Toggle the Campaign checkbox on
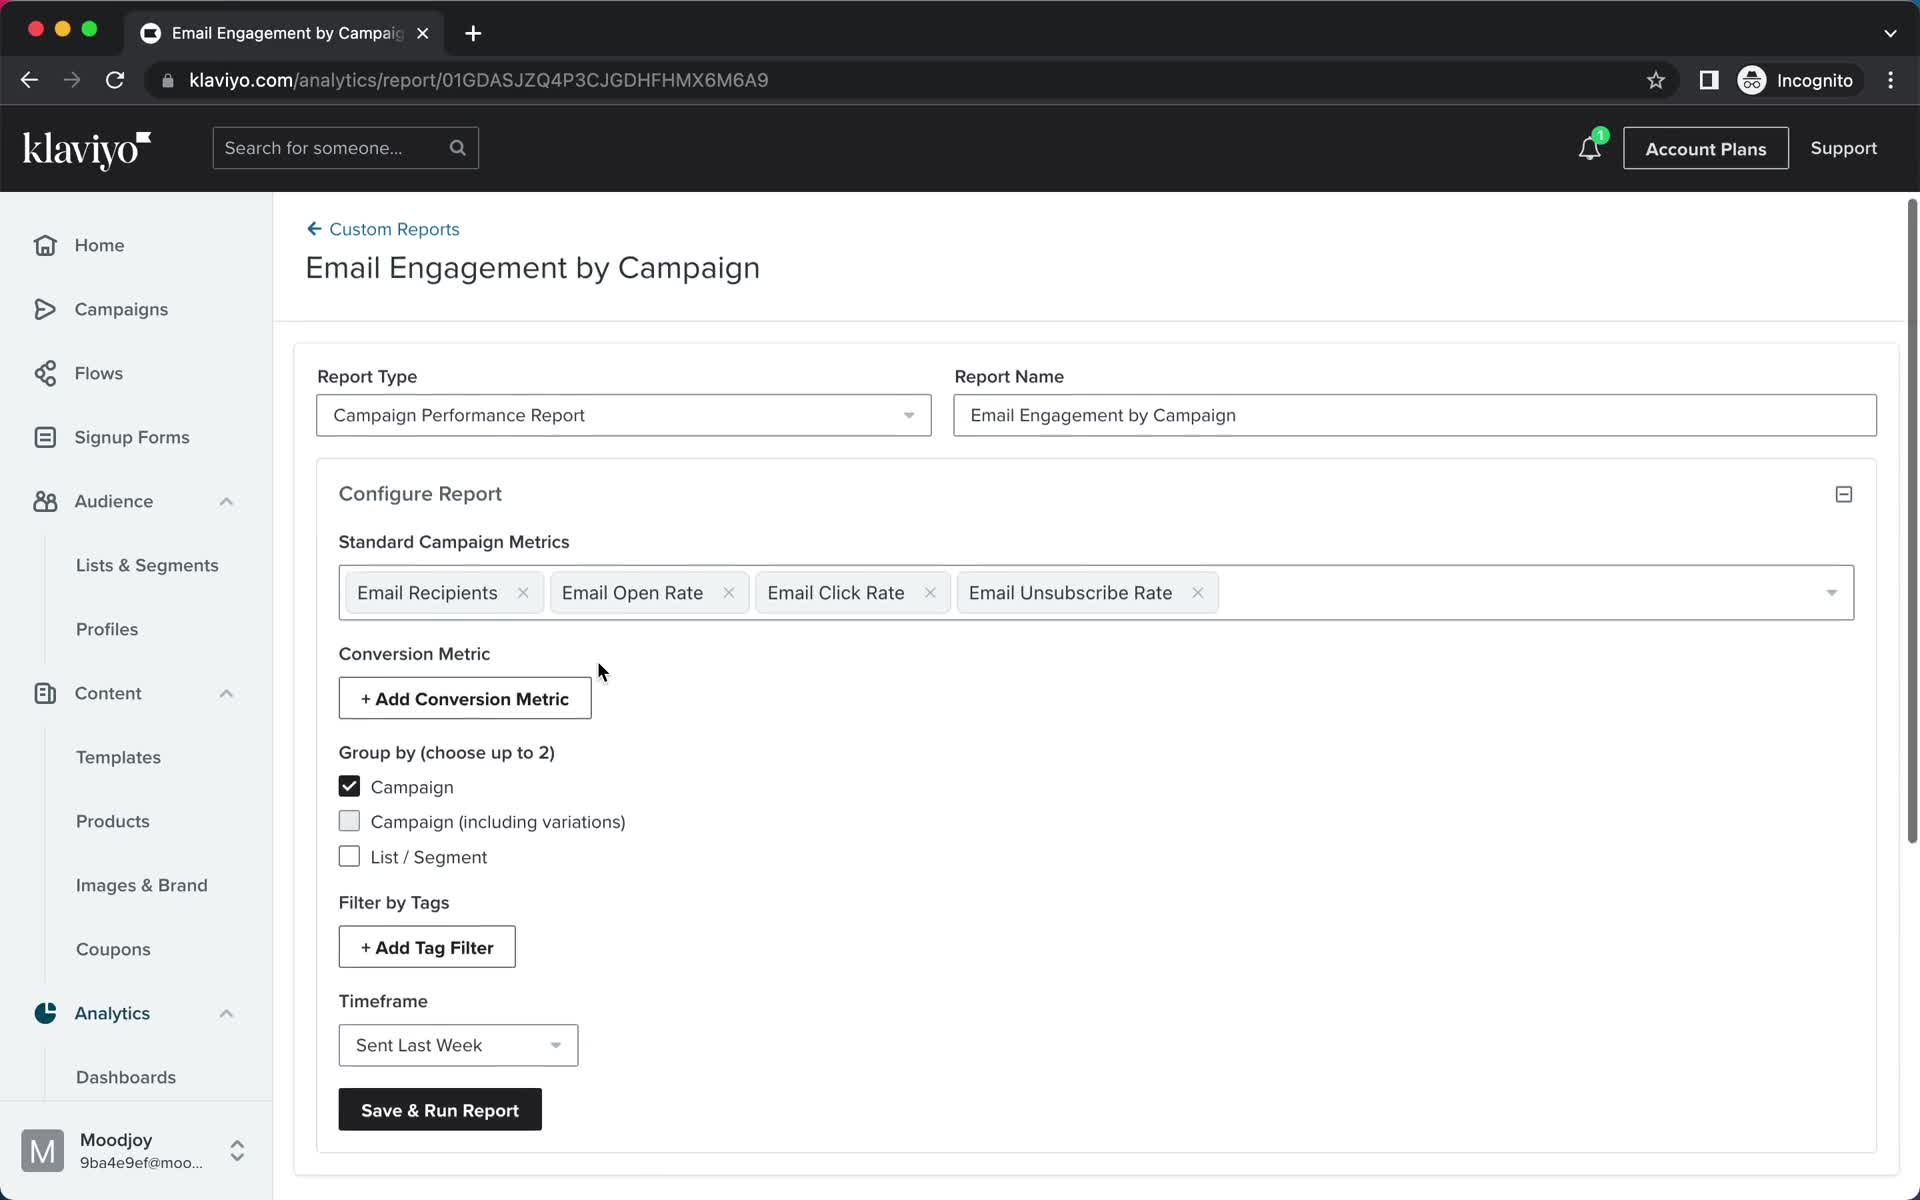 pos(350,785)
